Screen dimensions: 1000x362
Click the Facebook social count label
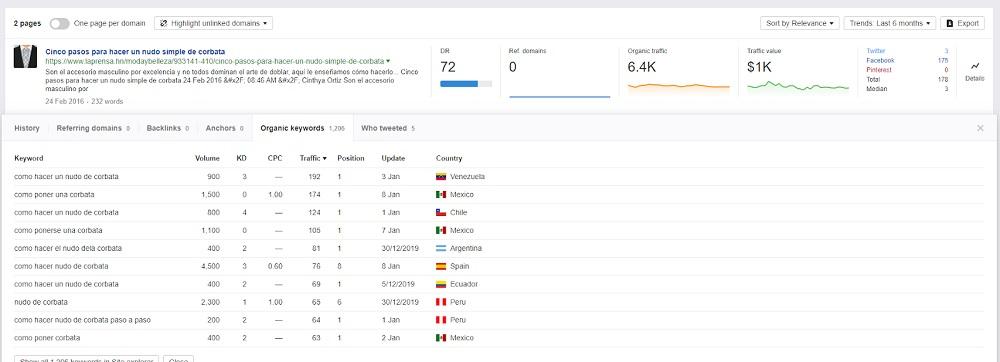pyautogui.click(x=880, y=61)
